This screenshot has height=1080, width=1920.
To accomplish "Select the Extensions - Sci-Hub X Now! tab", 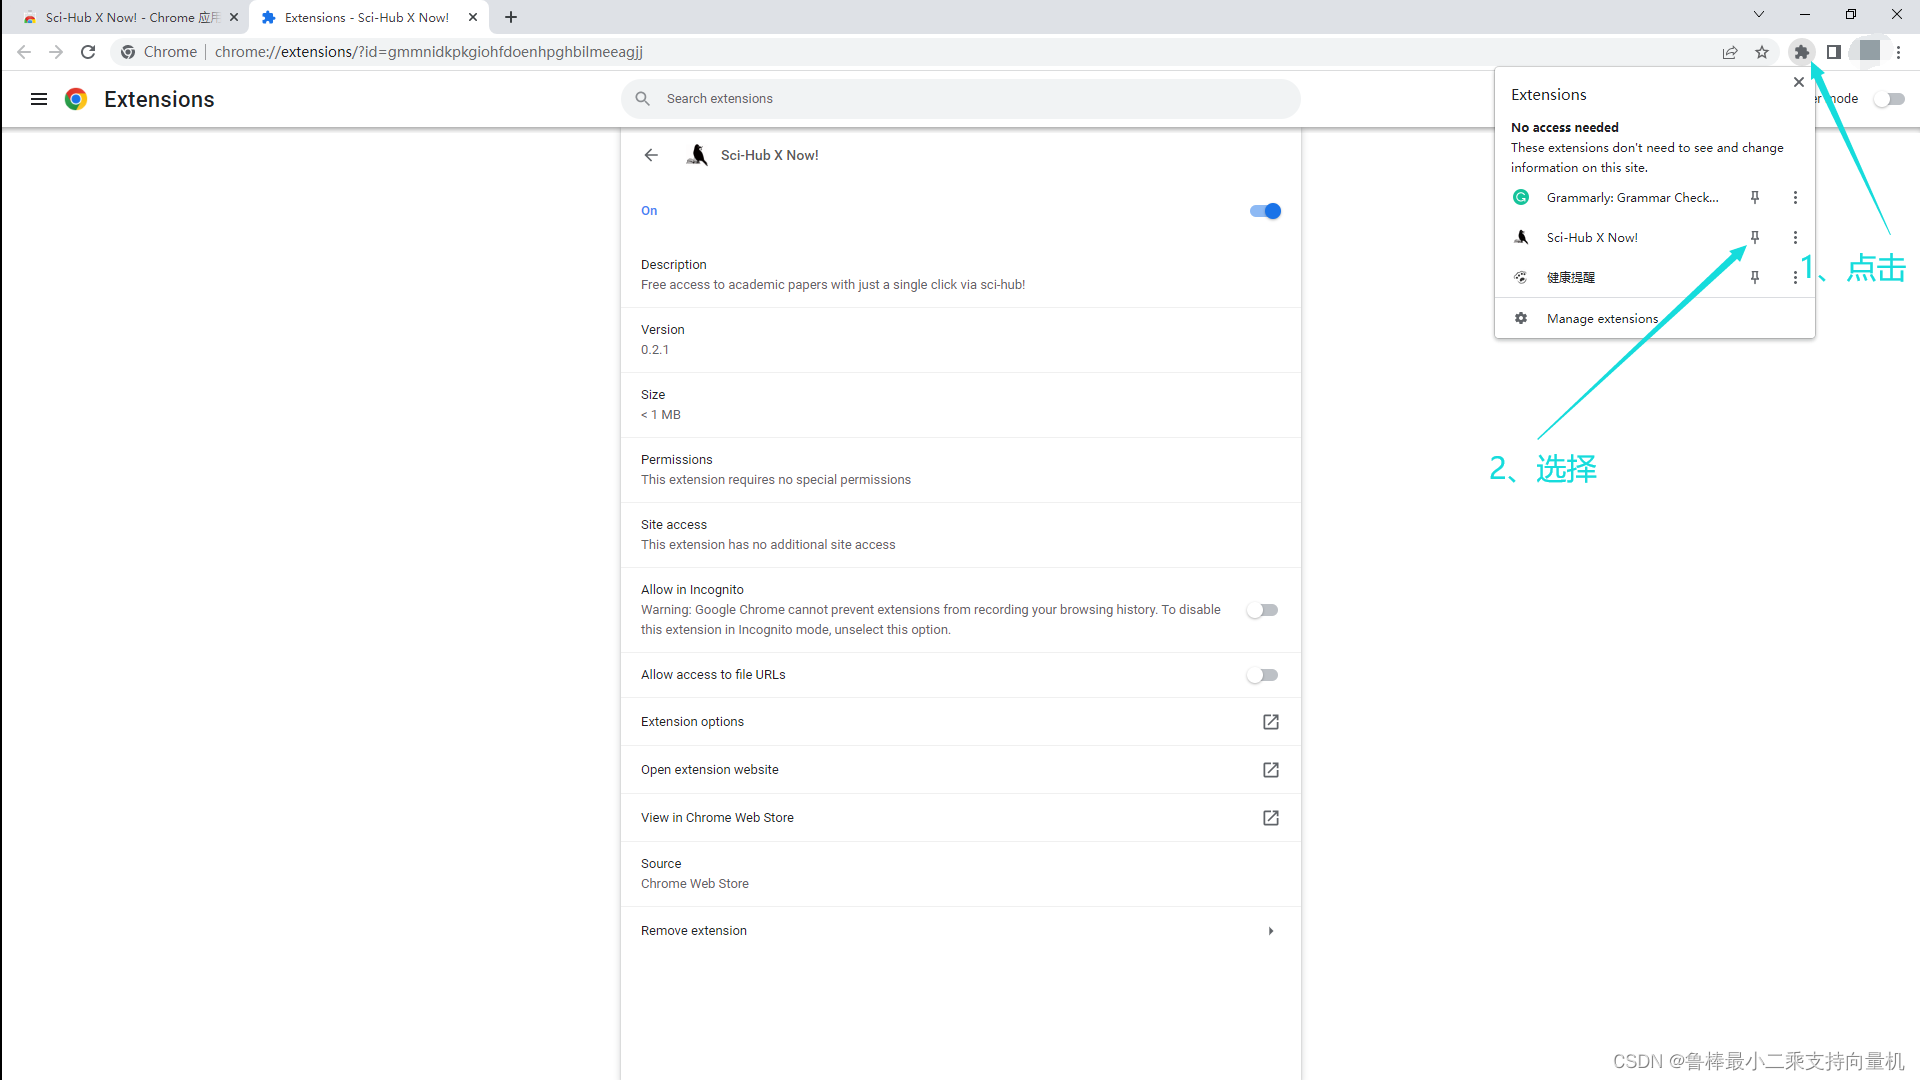I will [366, 17].
